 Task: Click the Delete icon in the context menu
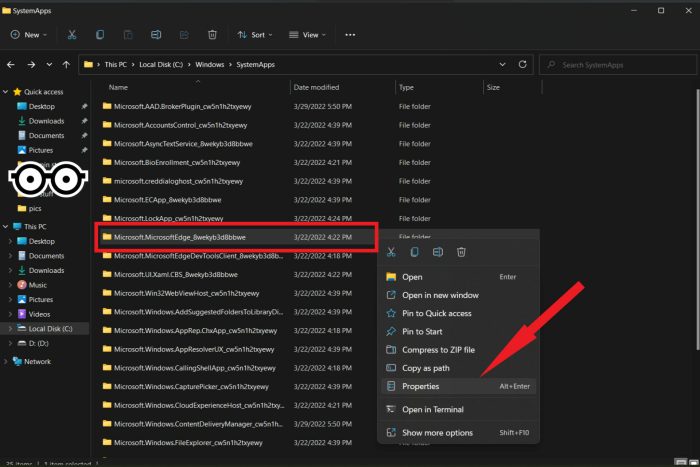coord(461,252)
